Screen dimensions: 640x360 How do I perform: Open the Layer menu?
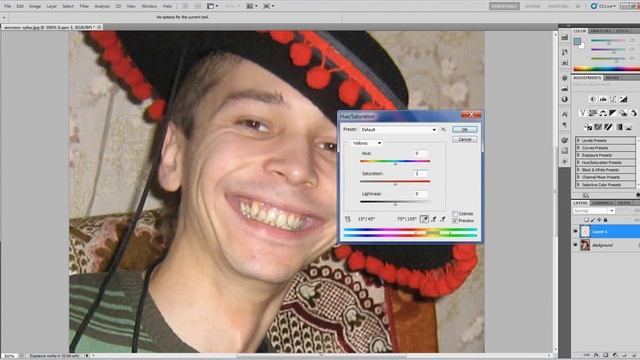pyautogui.click(x=51, y=6)
